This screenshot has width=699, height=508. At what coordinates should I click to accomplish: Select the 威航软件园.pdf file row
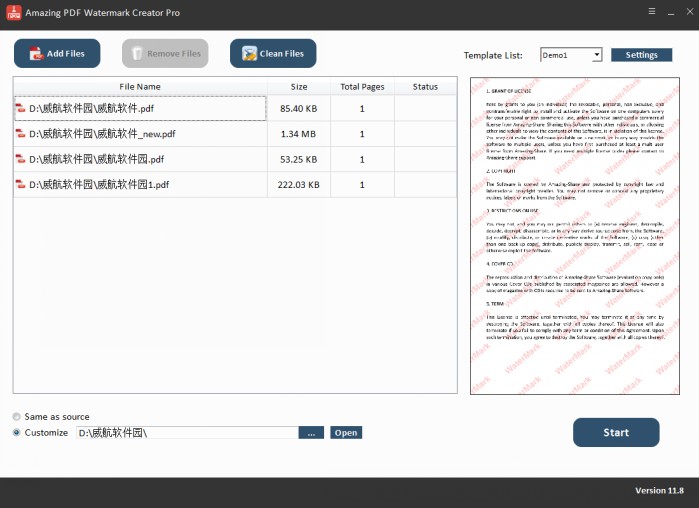235,159
